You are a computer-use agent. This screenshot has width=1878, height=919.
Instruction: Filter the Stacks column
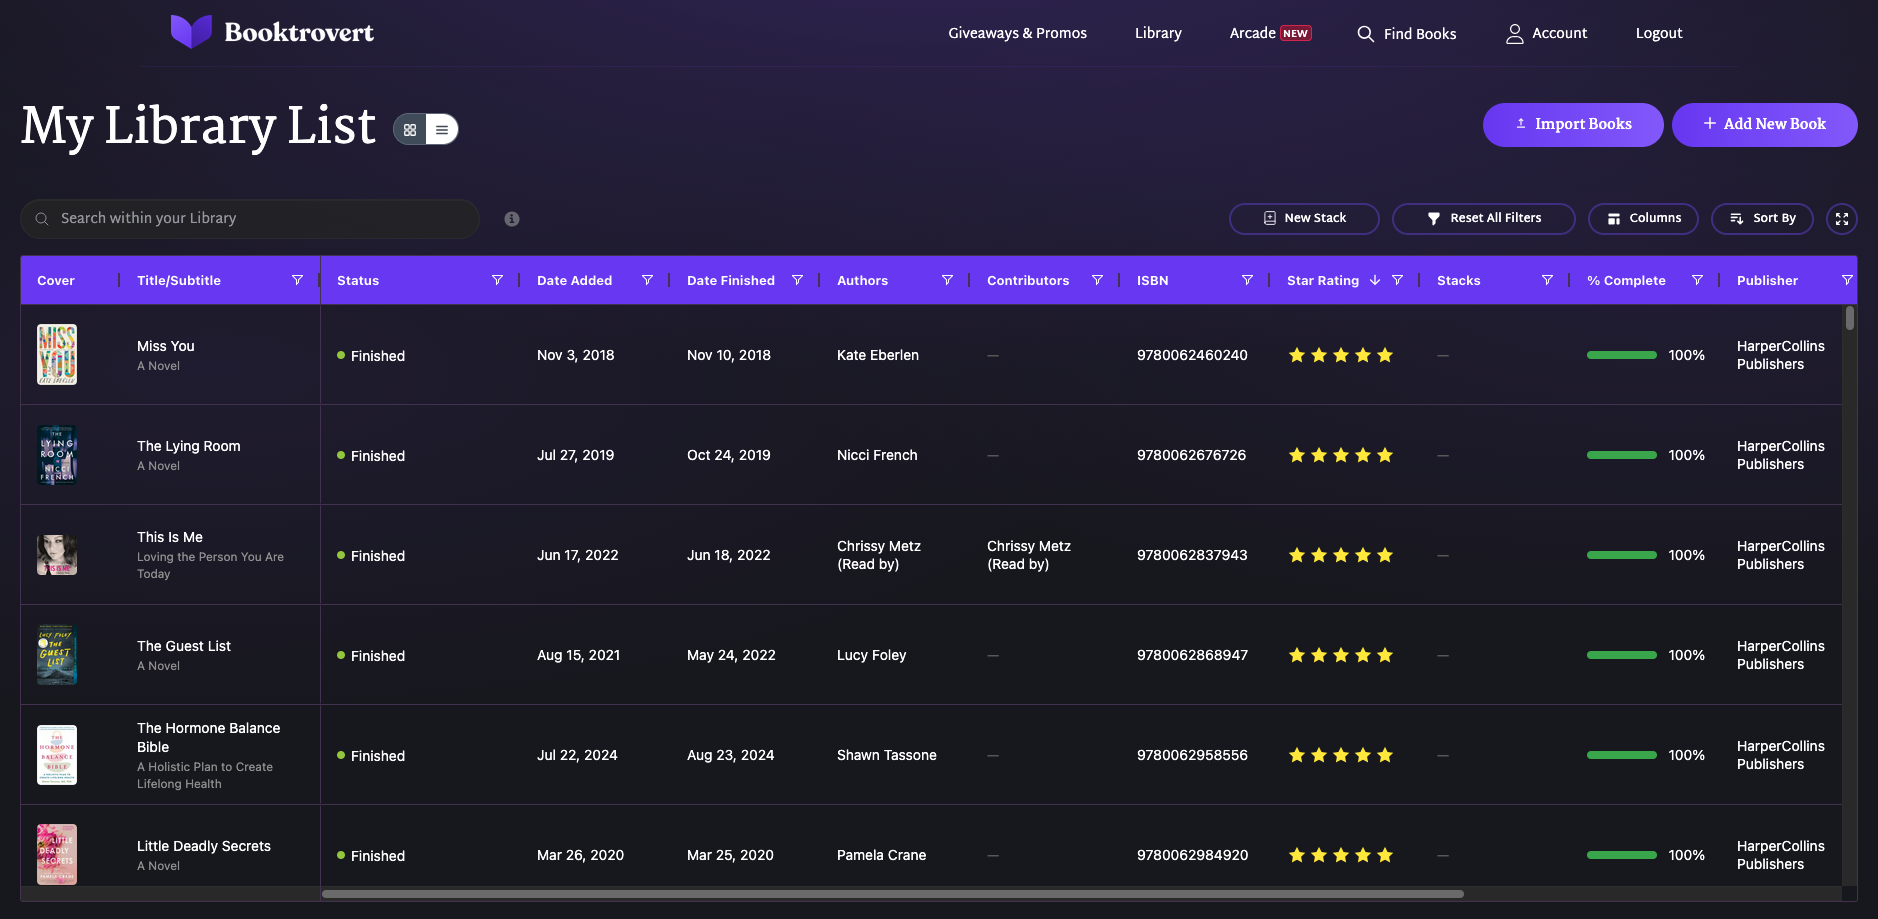pyautogui.click(x=1547, y=280)
